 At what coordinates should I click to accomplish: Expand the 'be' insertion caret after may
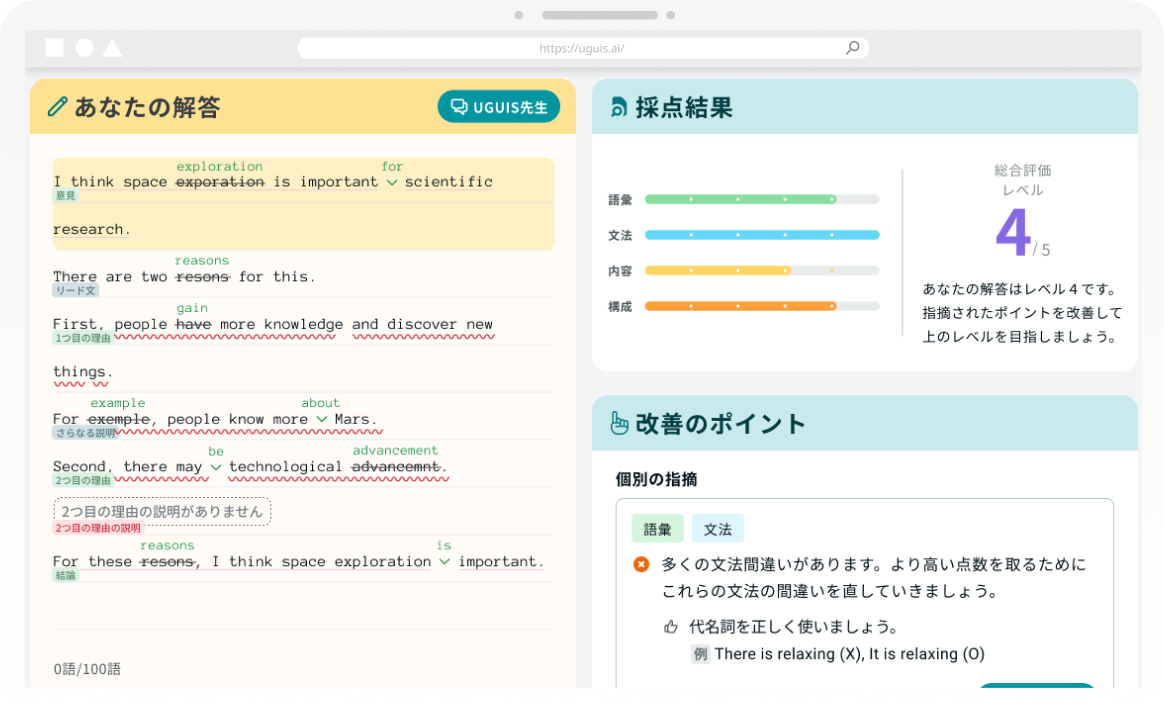(216, 468)
